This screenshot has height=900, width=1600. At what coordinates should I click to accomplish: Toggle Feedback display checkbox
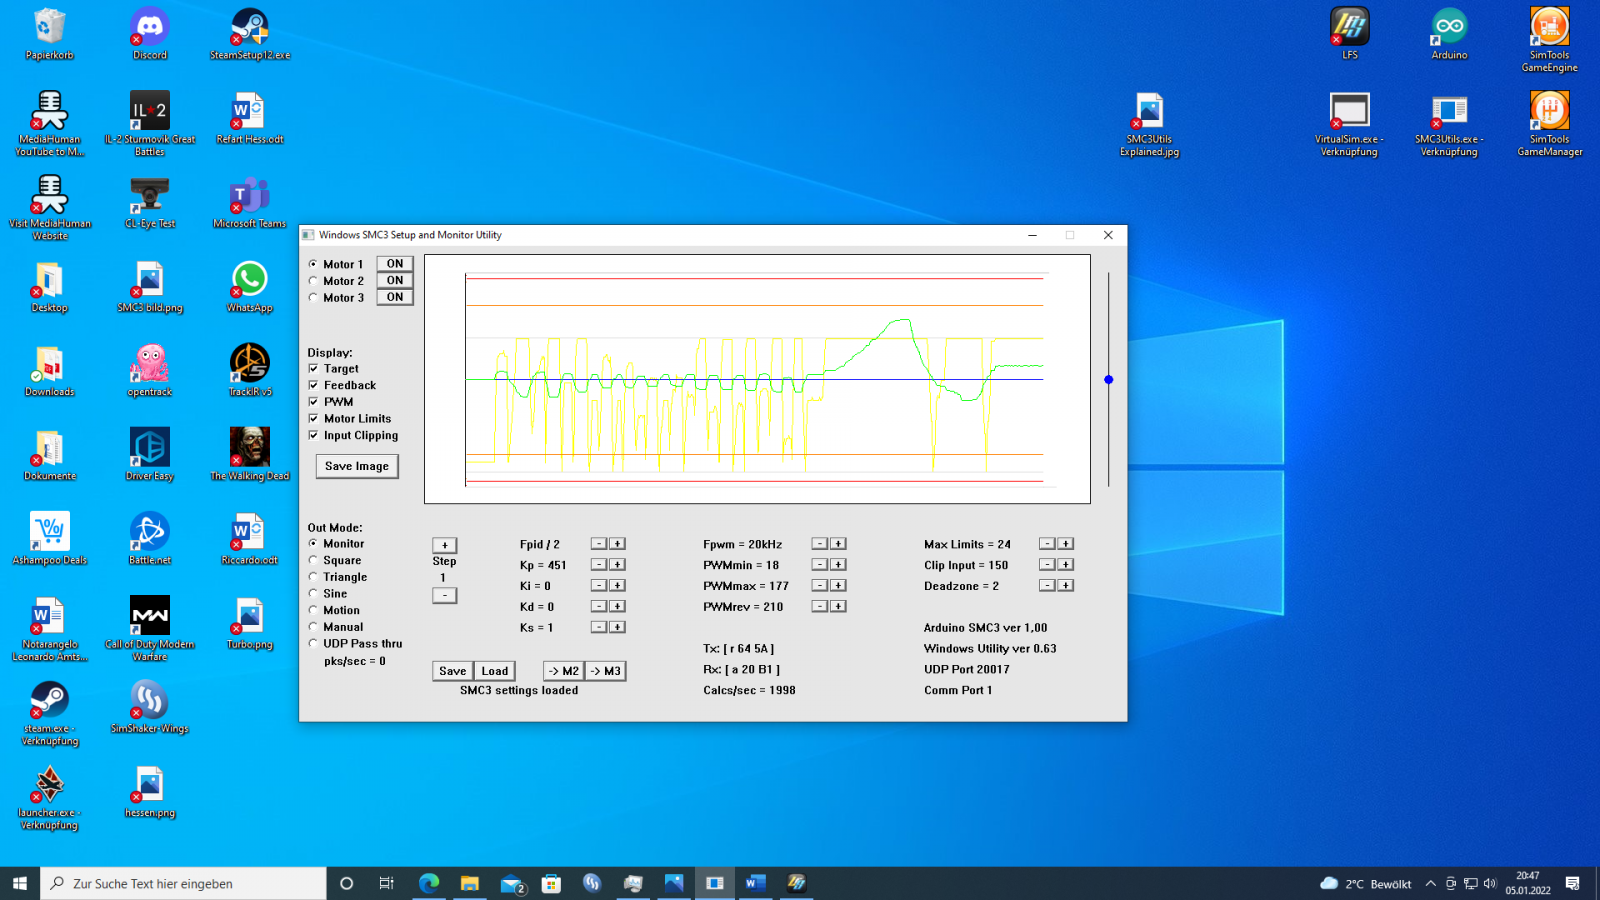click(x=313, y=385)
